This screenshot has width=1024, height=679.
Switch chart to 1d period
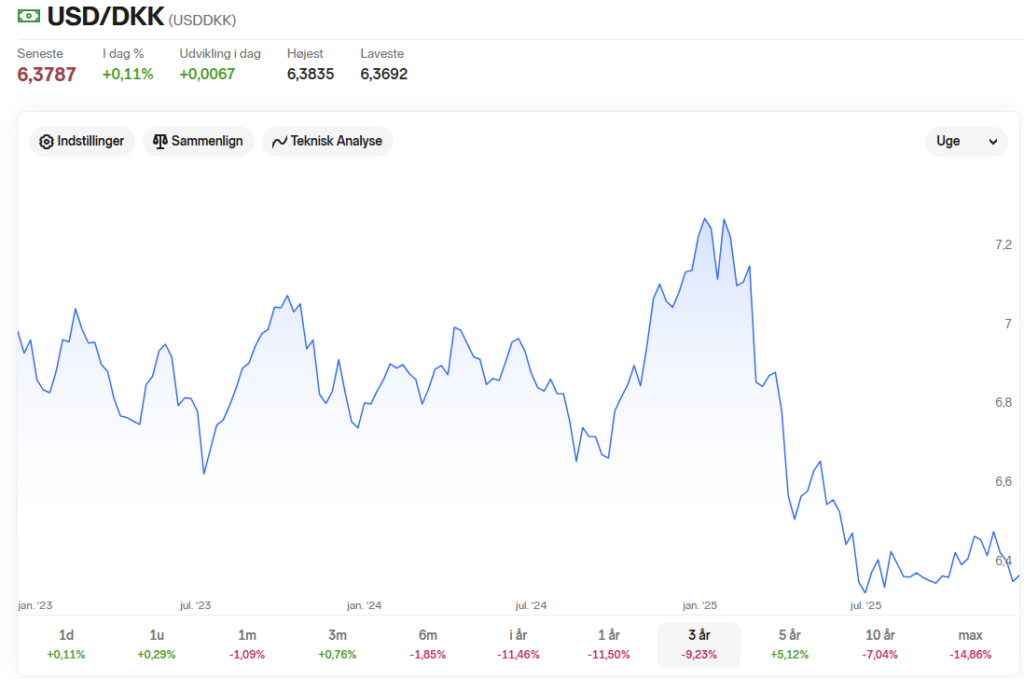click(66, 644)
